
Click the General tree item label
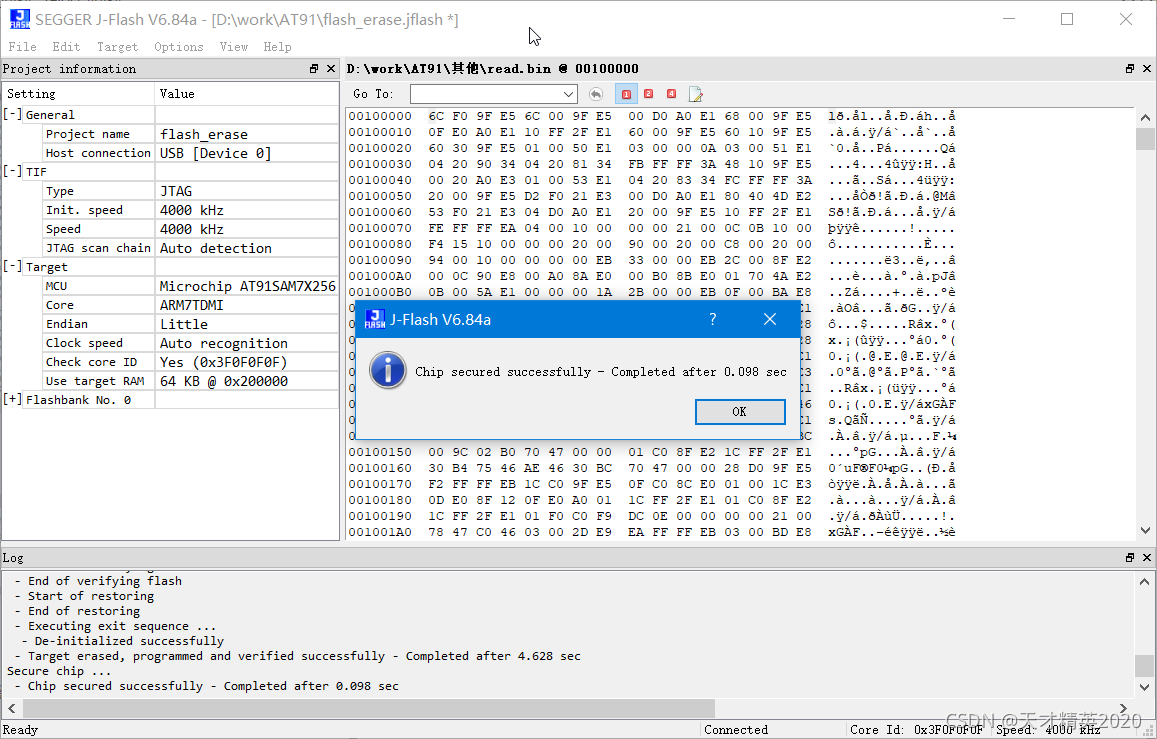tap(50, 114)
